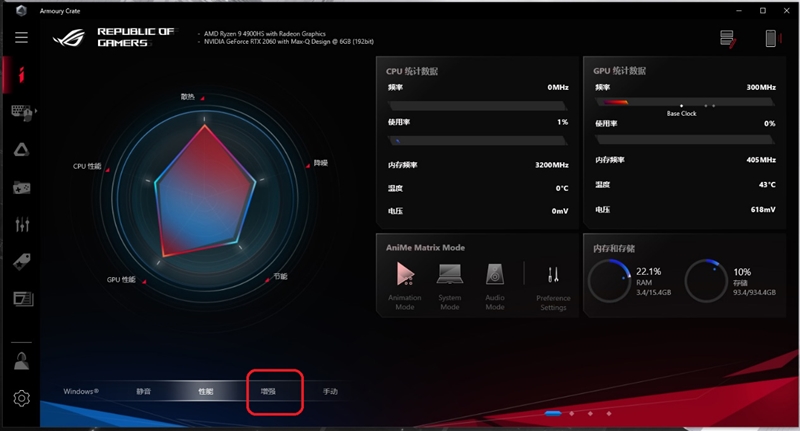This screenshot has width=800, height=431.
Task: Minimize the Armoury Crate window
Action: tap(739, 11)
